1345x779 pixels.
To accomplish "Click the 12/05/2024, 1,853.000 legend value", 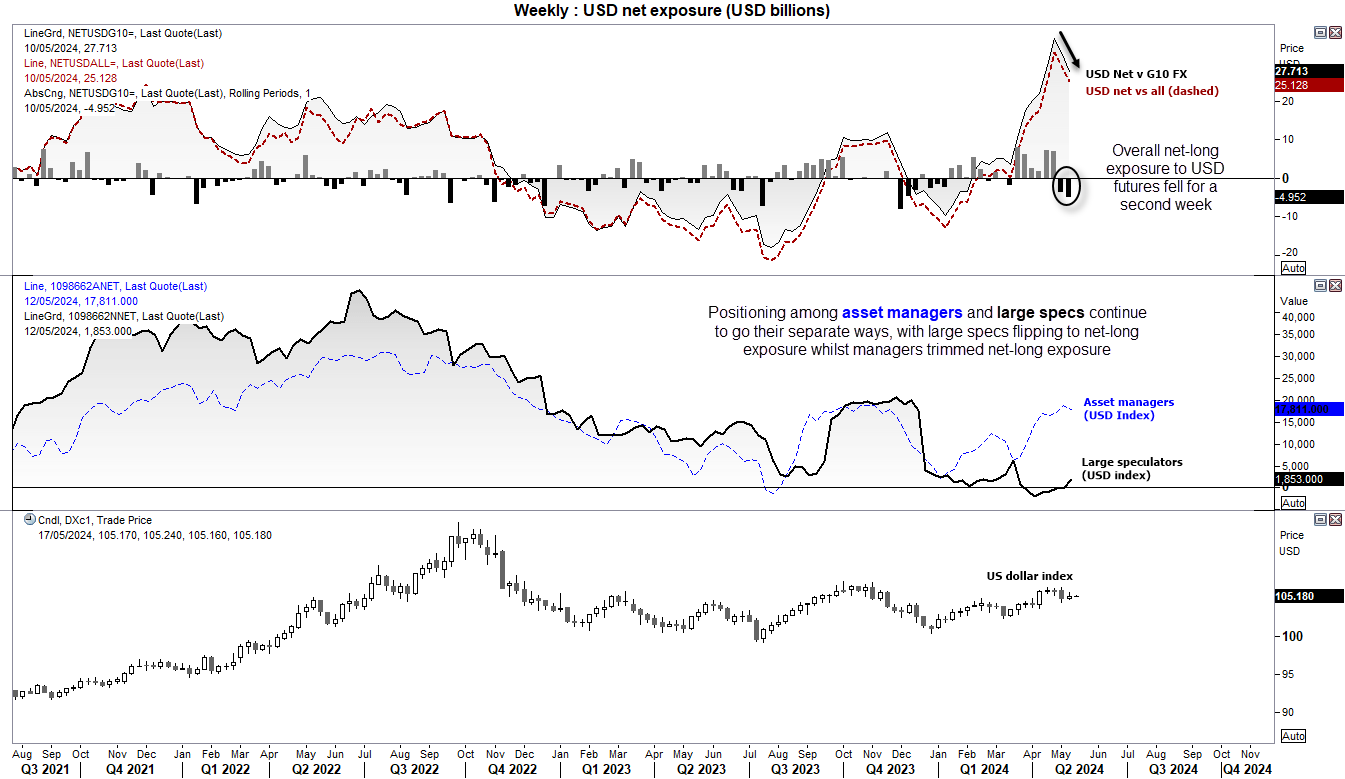I will (x=77, y=331).
